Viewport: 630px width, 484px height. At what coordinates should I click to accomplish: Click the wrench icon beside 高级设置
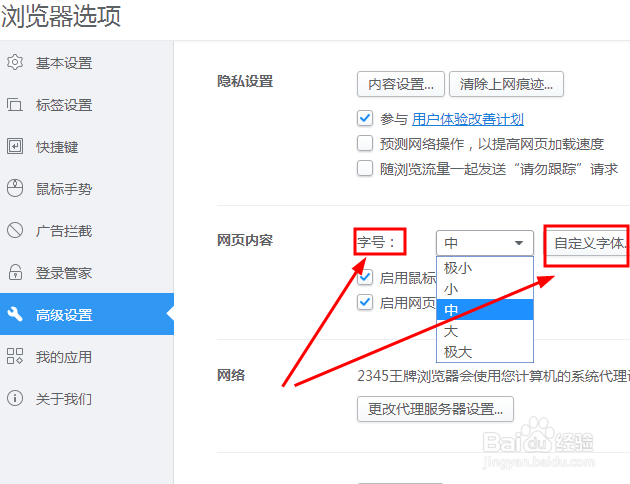pyautogui.click(x=15, y=314)
